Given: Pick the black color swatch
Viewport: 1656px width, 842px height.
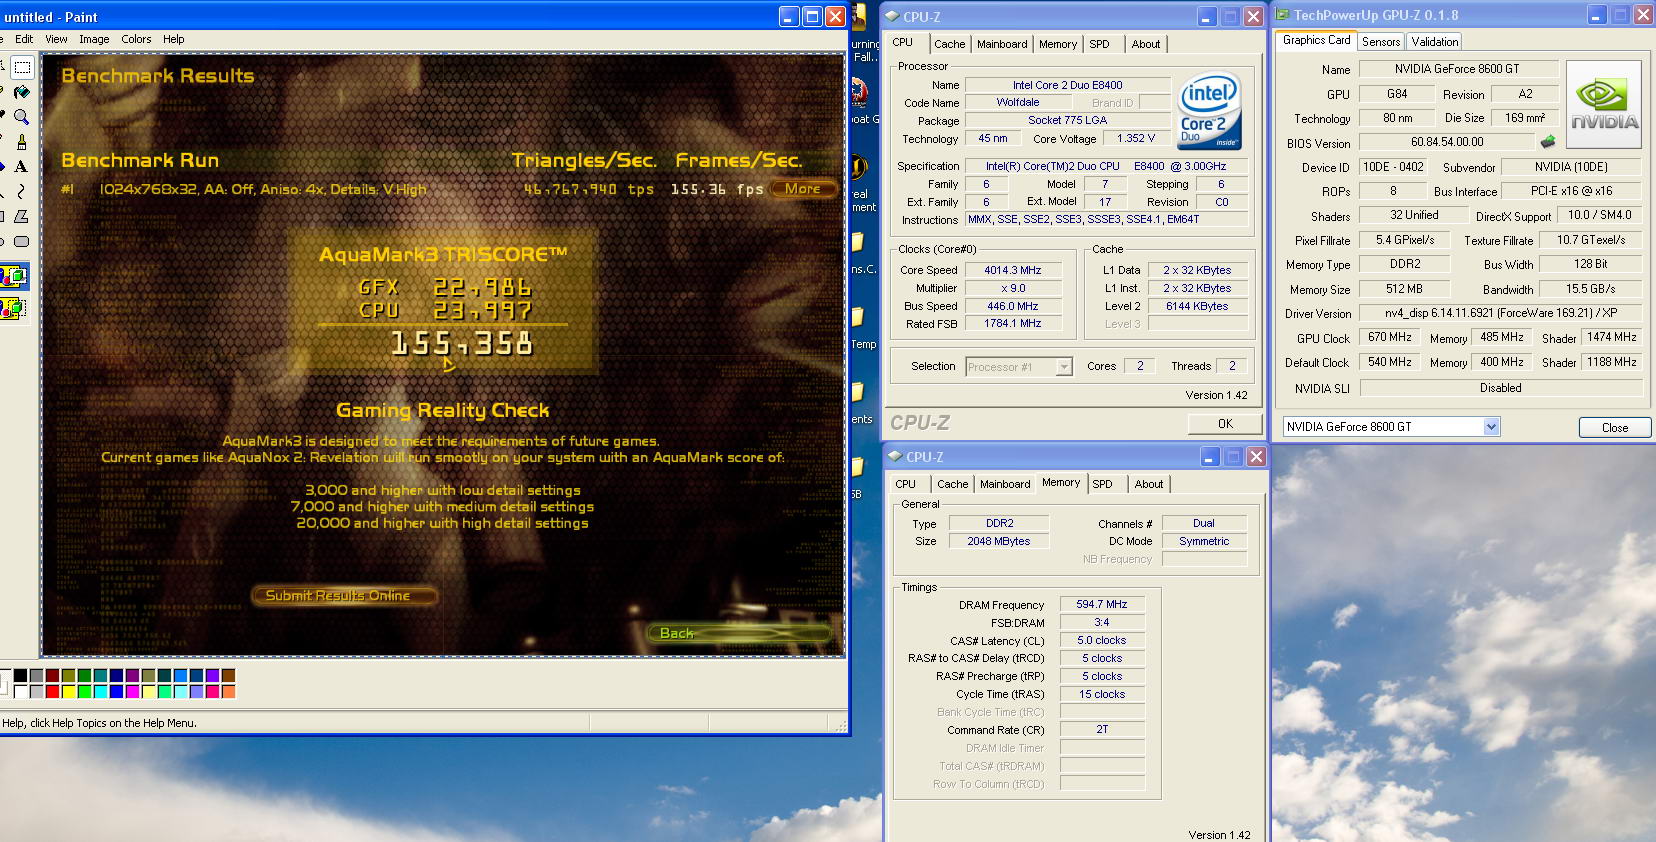Looking at the screenshot, I should click(x=20, y=676).
